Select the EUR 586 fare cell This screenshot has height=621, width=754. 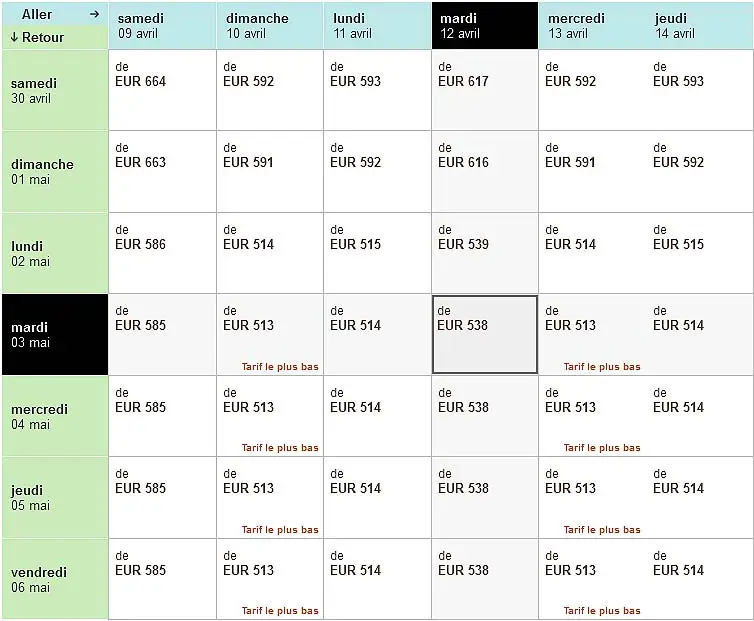(x=162, y=253)
